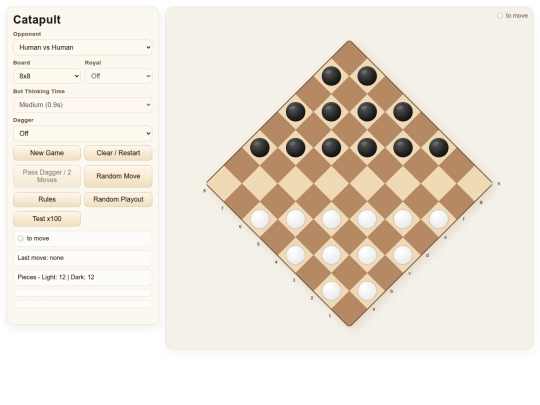Pick the white piece on square f1

point(439,219)
